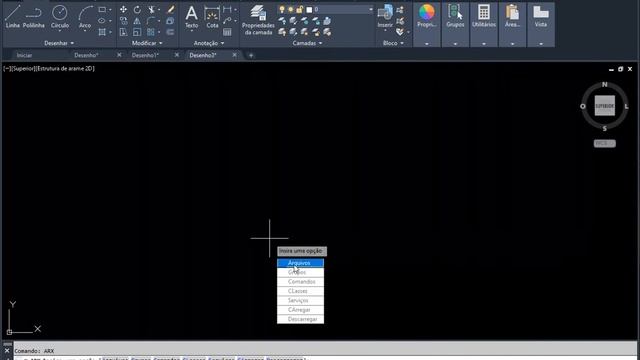Expand the Anotação panel
The height and width of the screenshot is (360, 640).
[209, 43]
